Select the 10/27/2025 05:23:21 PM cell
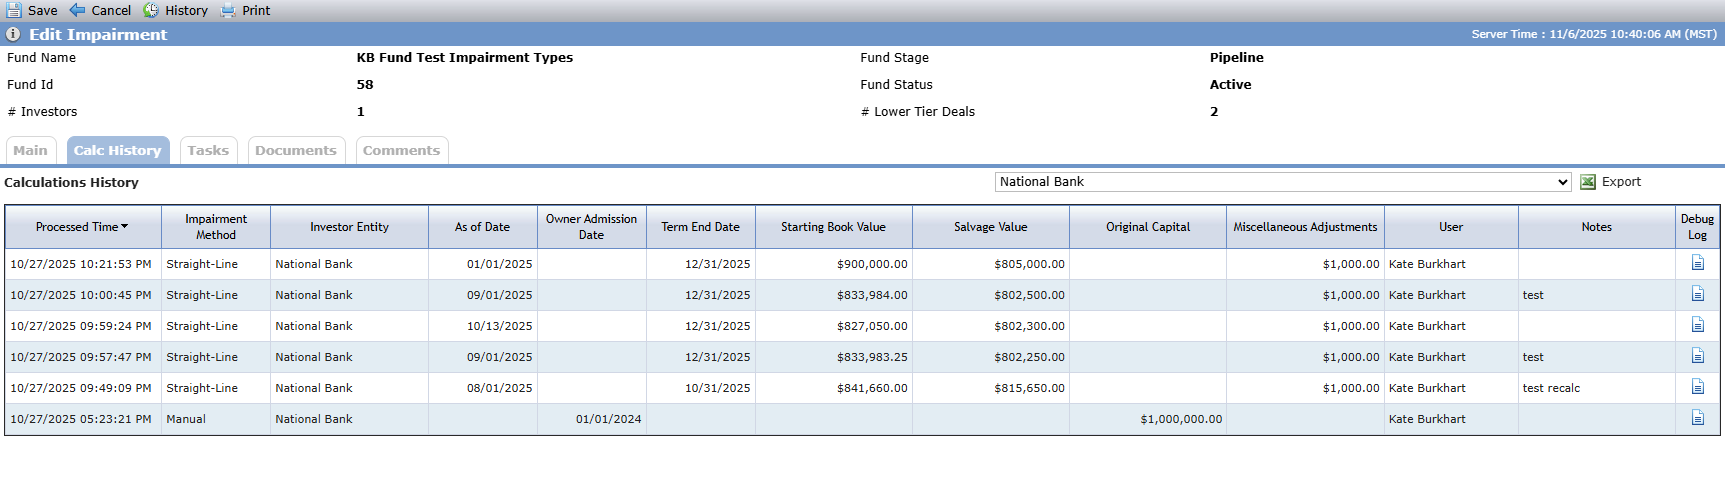This screenshot has width=1725, height=493. (x=81, y=419)
